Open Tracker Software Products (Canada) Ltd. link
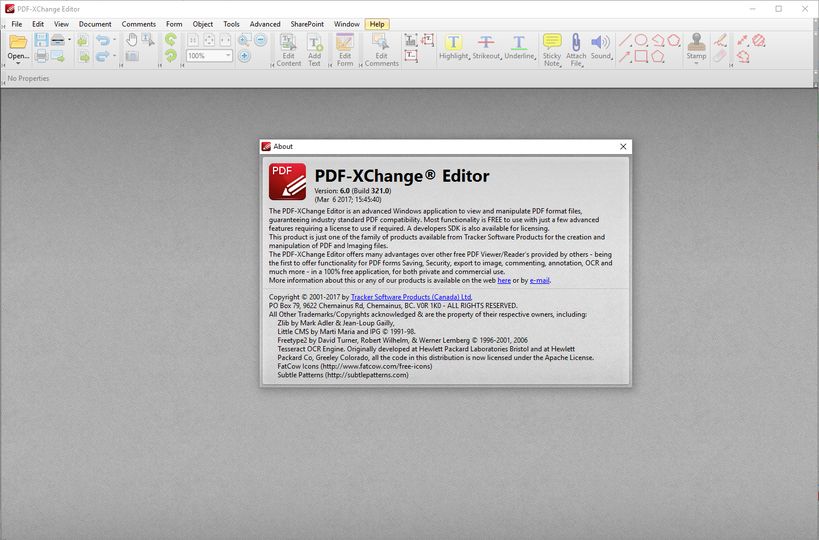The image size is (819, 540). coord(411,297)
